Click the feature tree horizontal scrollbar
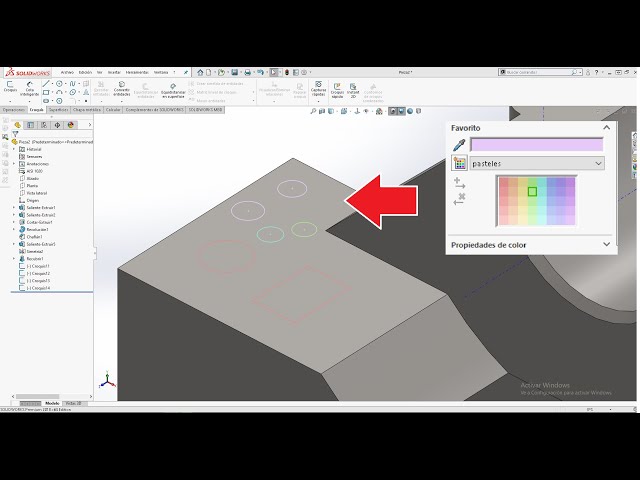Viewport: 640px width, 480px height. [38, 396]
